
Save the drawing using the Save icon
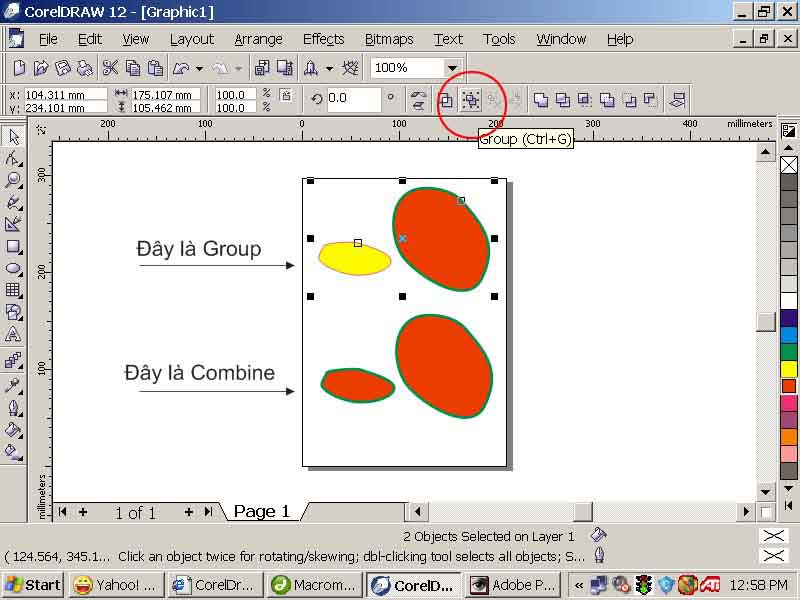coord(63,68)
